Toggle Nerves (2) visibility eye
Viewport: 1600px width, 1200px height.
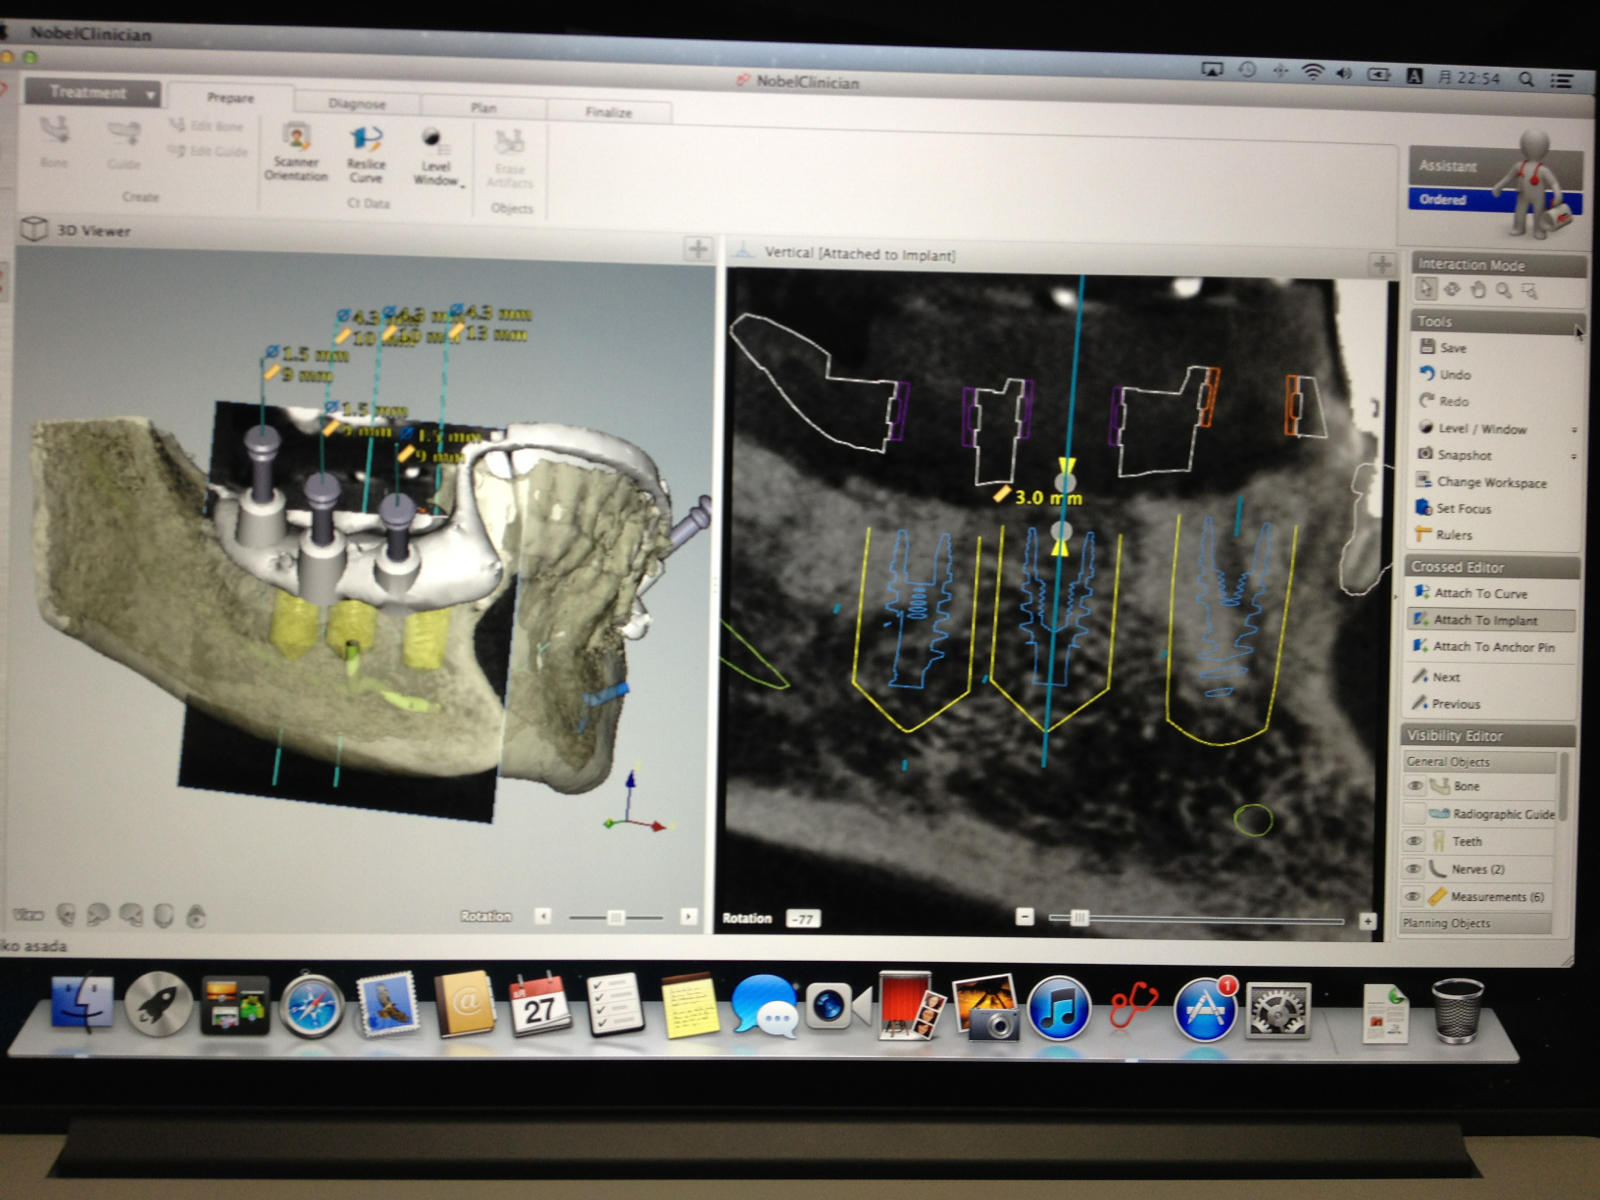click(x=1414, y=869)
